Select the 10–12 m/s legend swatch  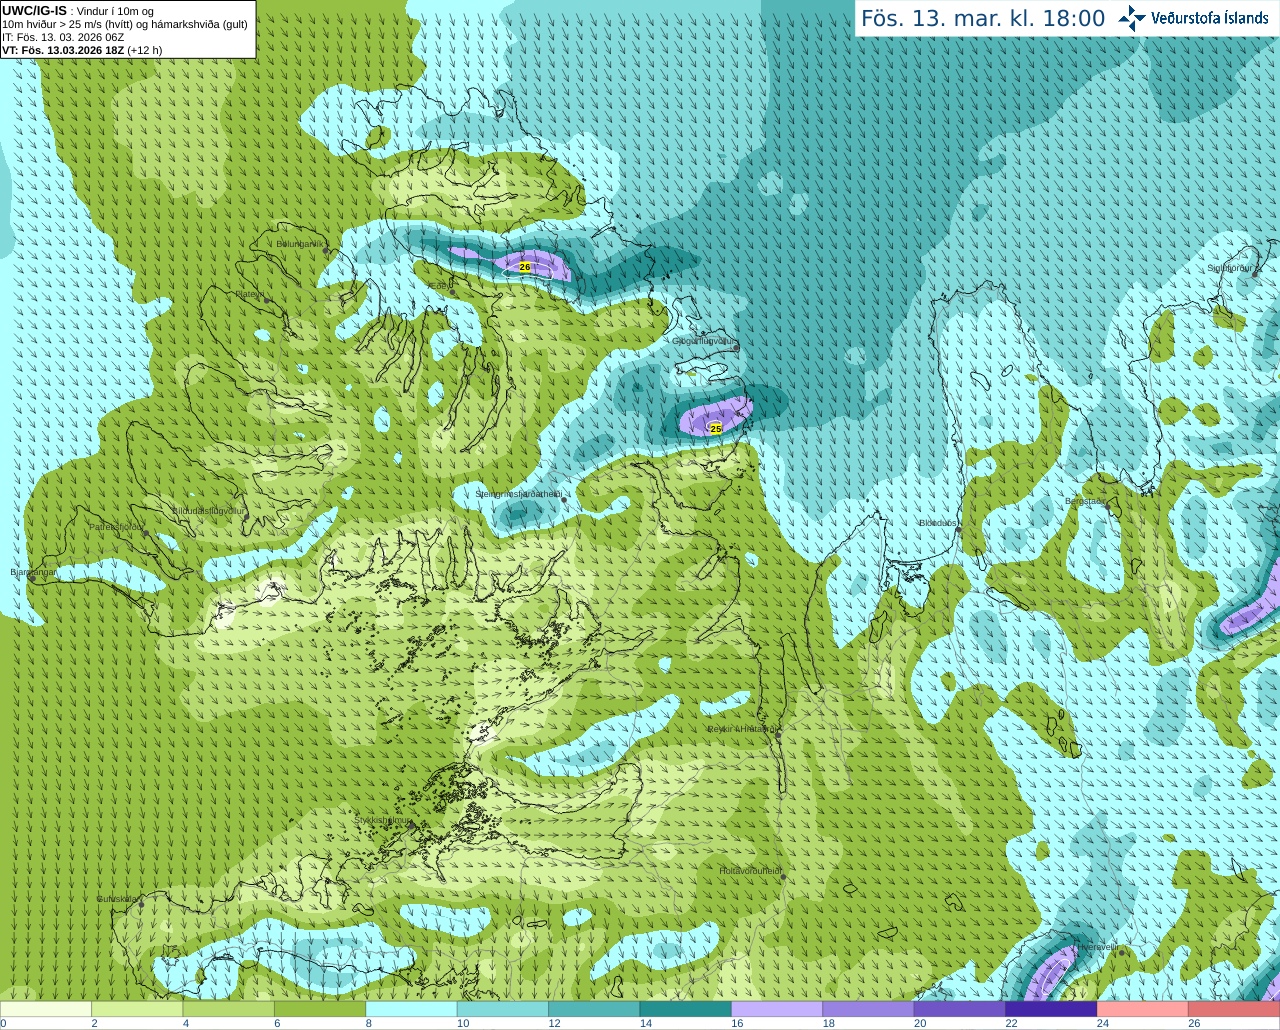pos(503,1009)
